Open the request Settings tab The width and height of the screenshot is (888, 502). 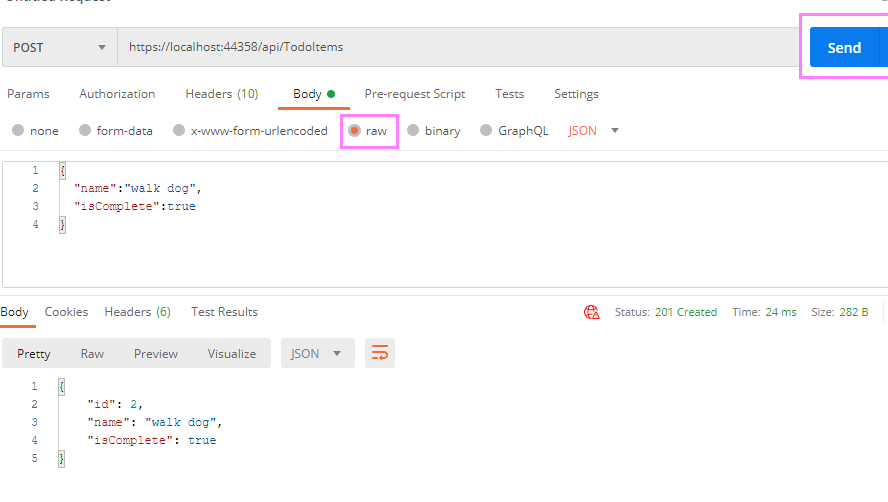click(x=576, y=94)
